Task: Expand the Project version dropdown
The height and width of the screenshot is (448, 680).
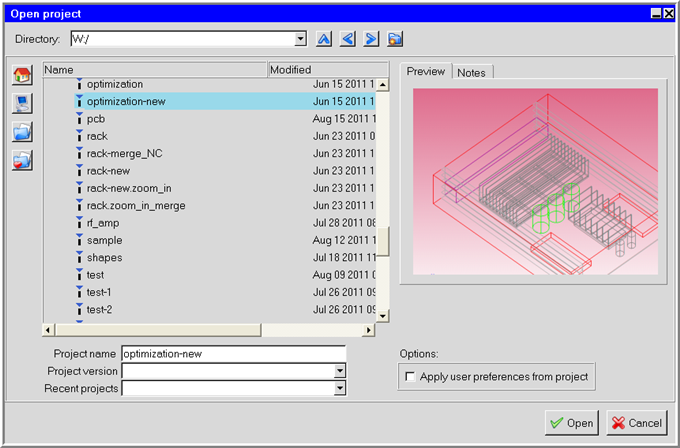Action: [x=340, y=371]
